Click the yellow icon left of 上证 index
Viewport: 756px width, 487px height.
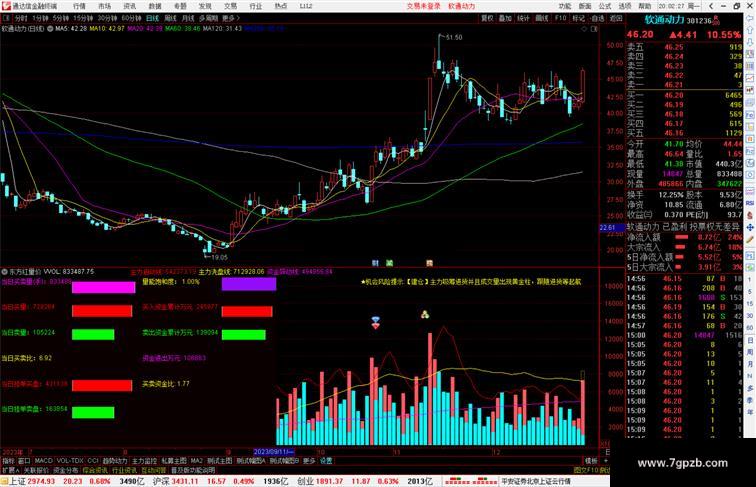pos(4,481)
